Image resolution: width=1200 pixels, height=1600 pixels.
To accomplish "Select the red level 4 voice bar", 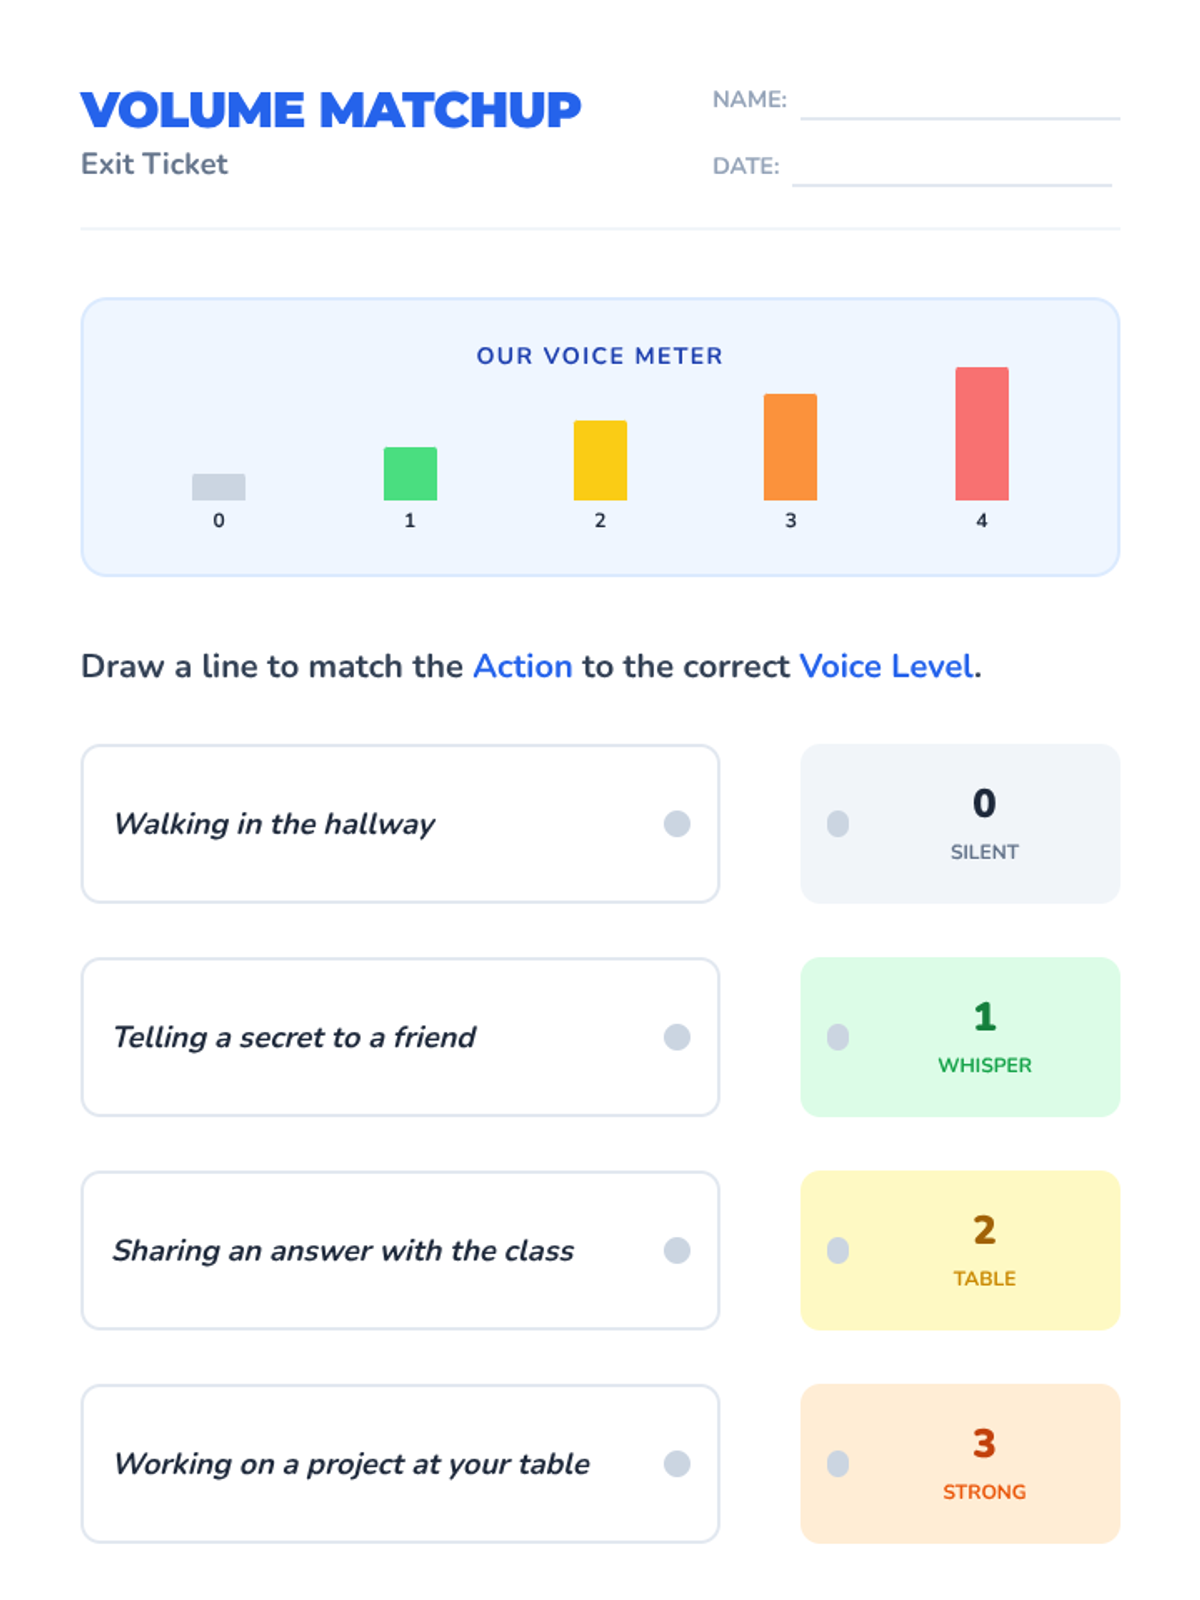I will point(981,434).
